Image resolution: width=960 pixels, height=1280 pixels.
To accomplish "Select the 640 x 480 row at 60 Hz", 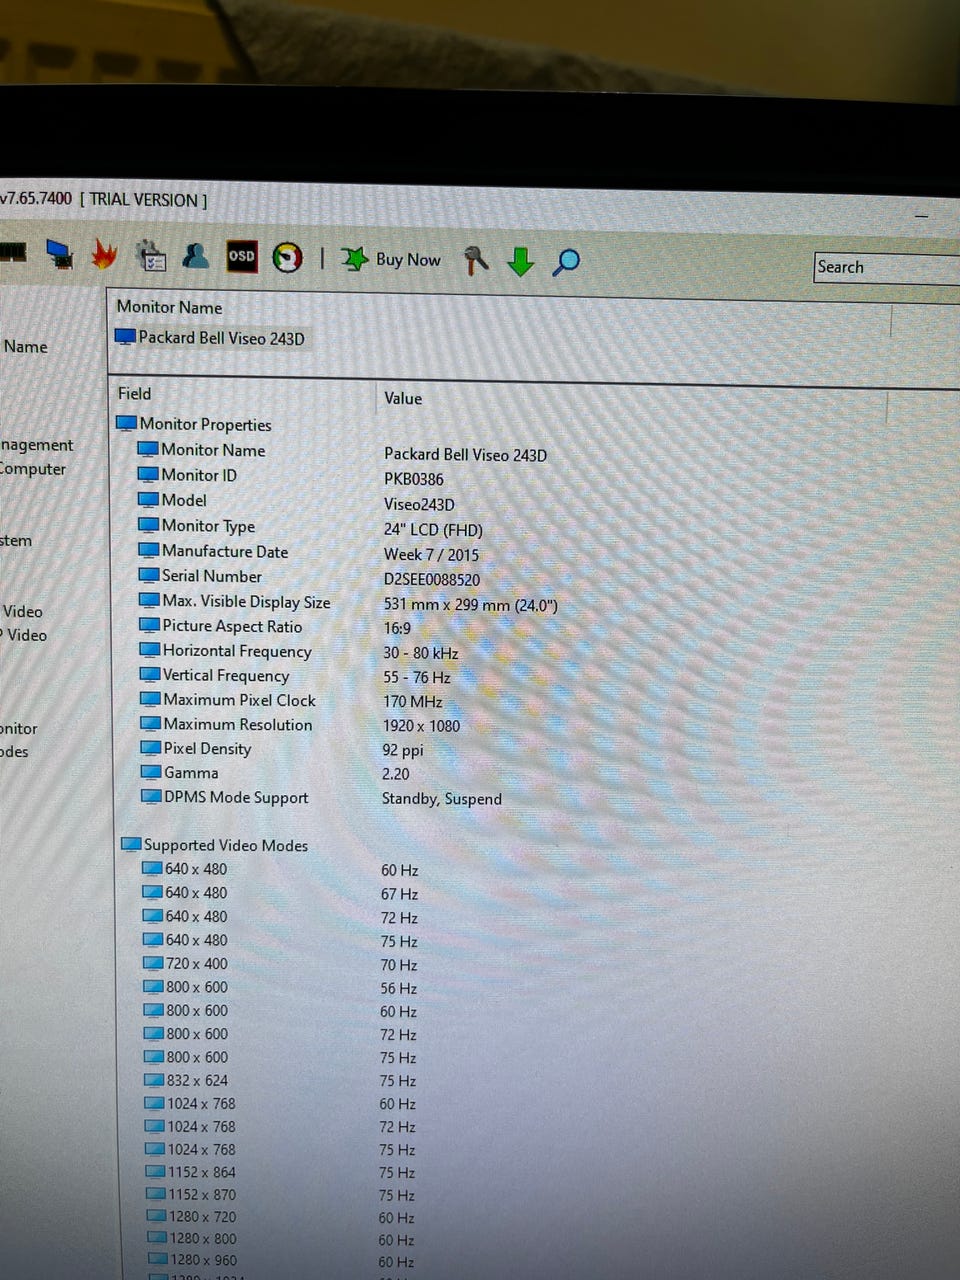I will 280,869.
